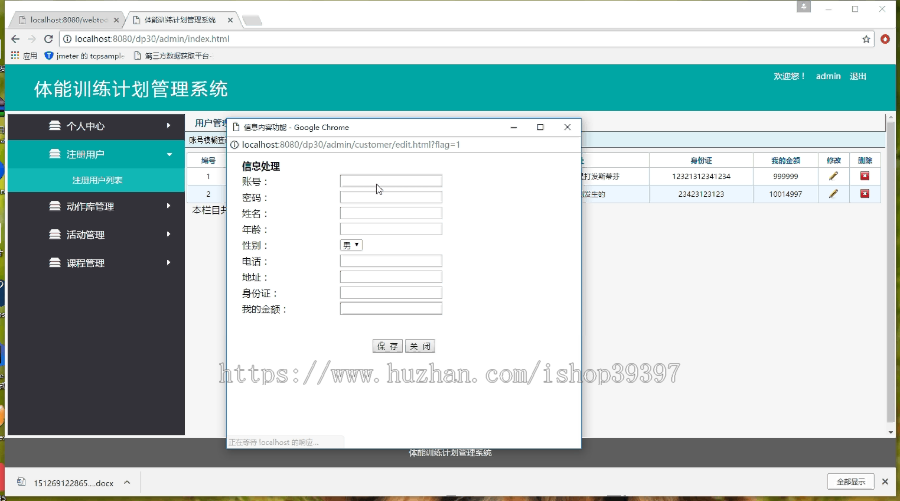The height and width of the screenshot is (501, 900).
Task: Expand the 课程管理 menu arrow
Action: coord(168,262)
